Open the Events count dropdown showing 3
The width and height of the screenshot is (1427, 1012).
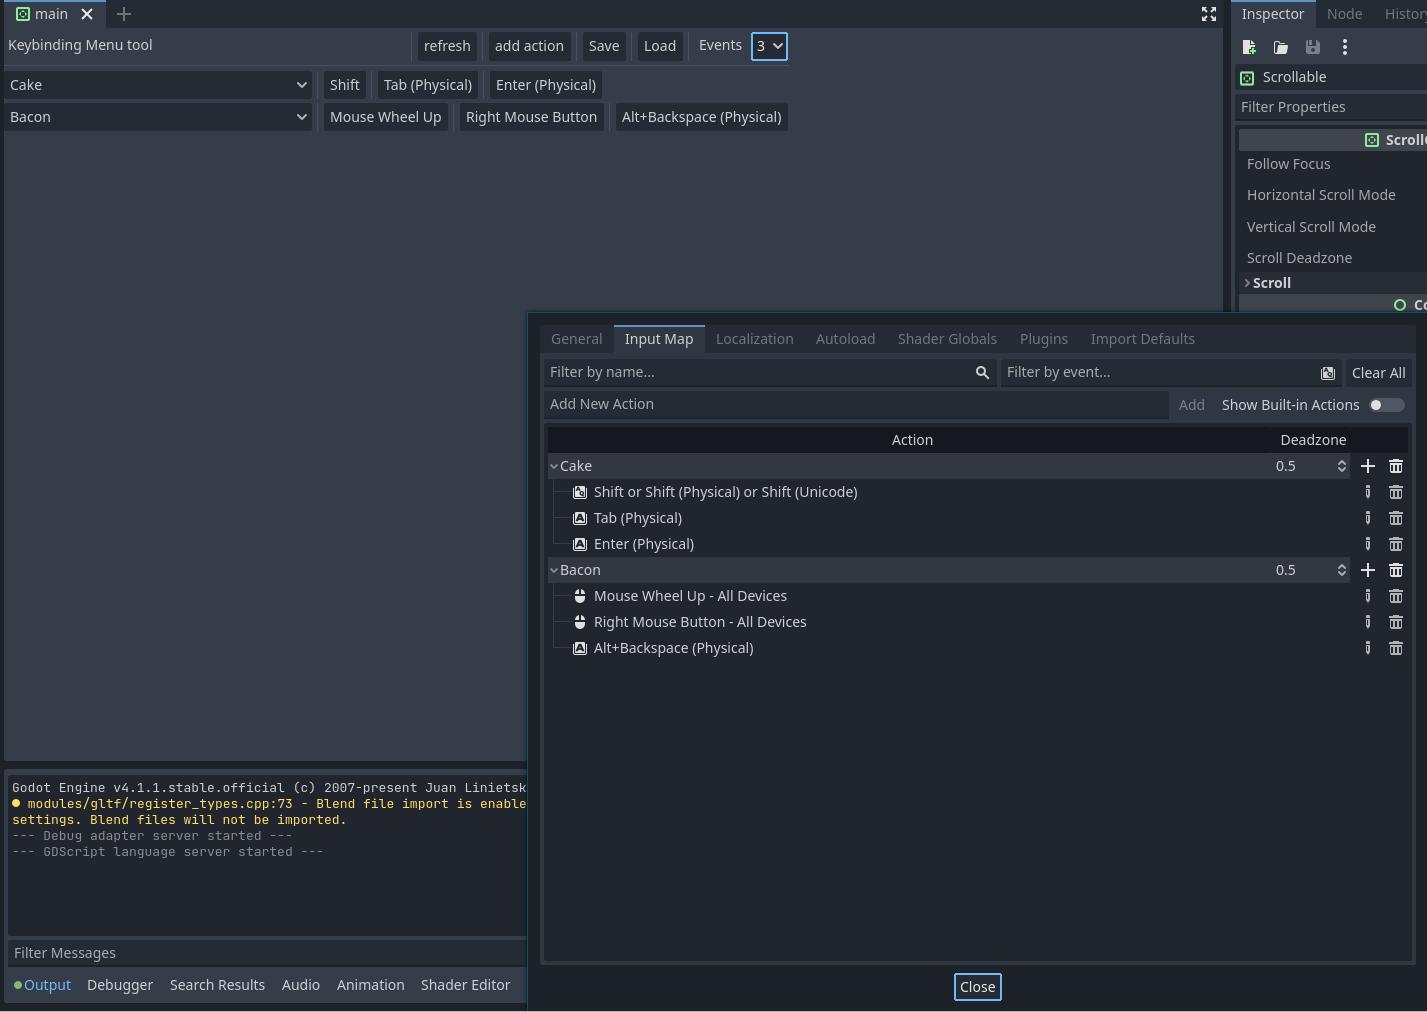(x=769, y=46)
